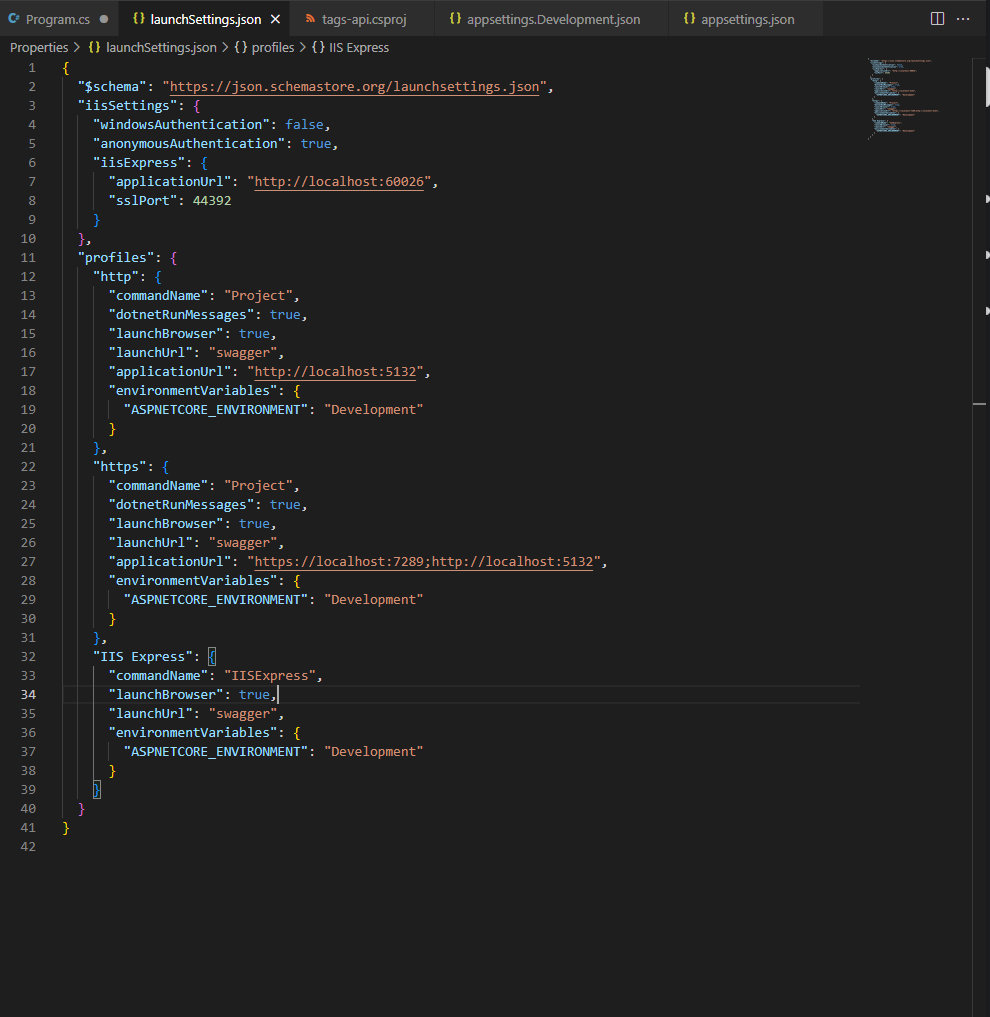Click the split editor icon
This screenshot has height=1017, width=990.
(936, 17)
